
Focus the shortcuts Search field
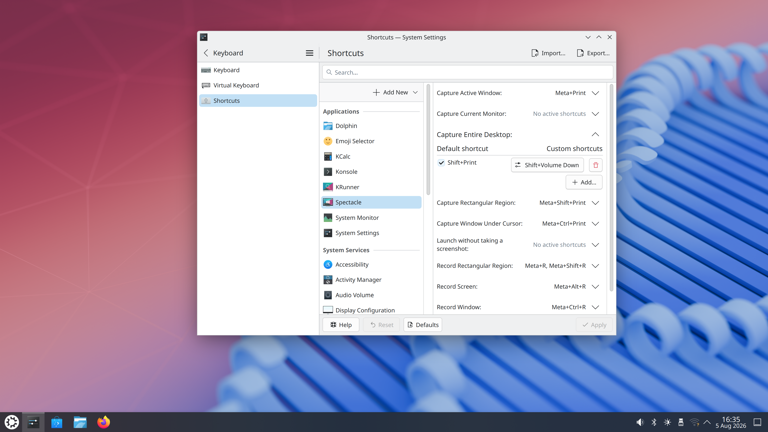tap(467, 72)
